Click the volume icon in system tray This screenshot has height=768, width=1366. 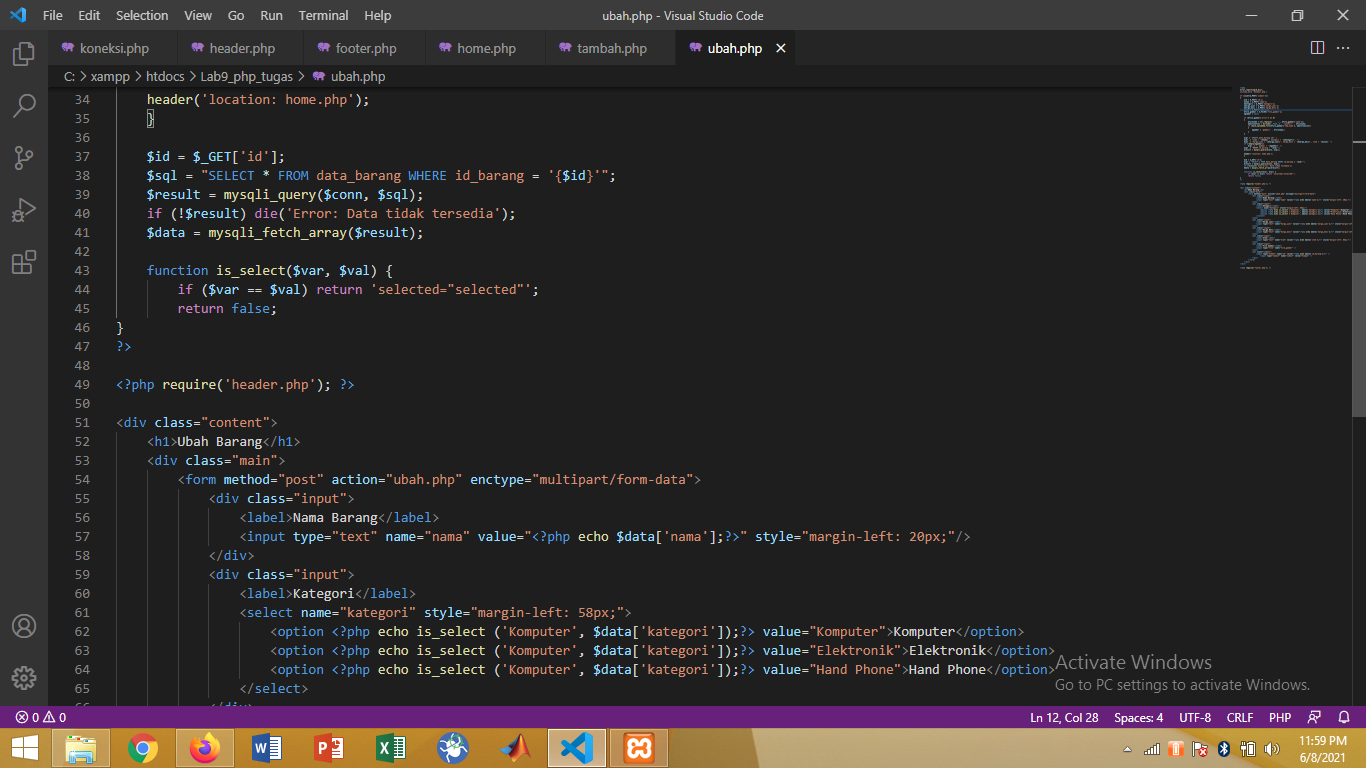click(1272, 748)
